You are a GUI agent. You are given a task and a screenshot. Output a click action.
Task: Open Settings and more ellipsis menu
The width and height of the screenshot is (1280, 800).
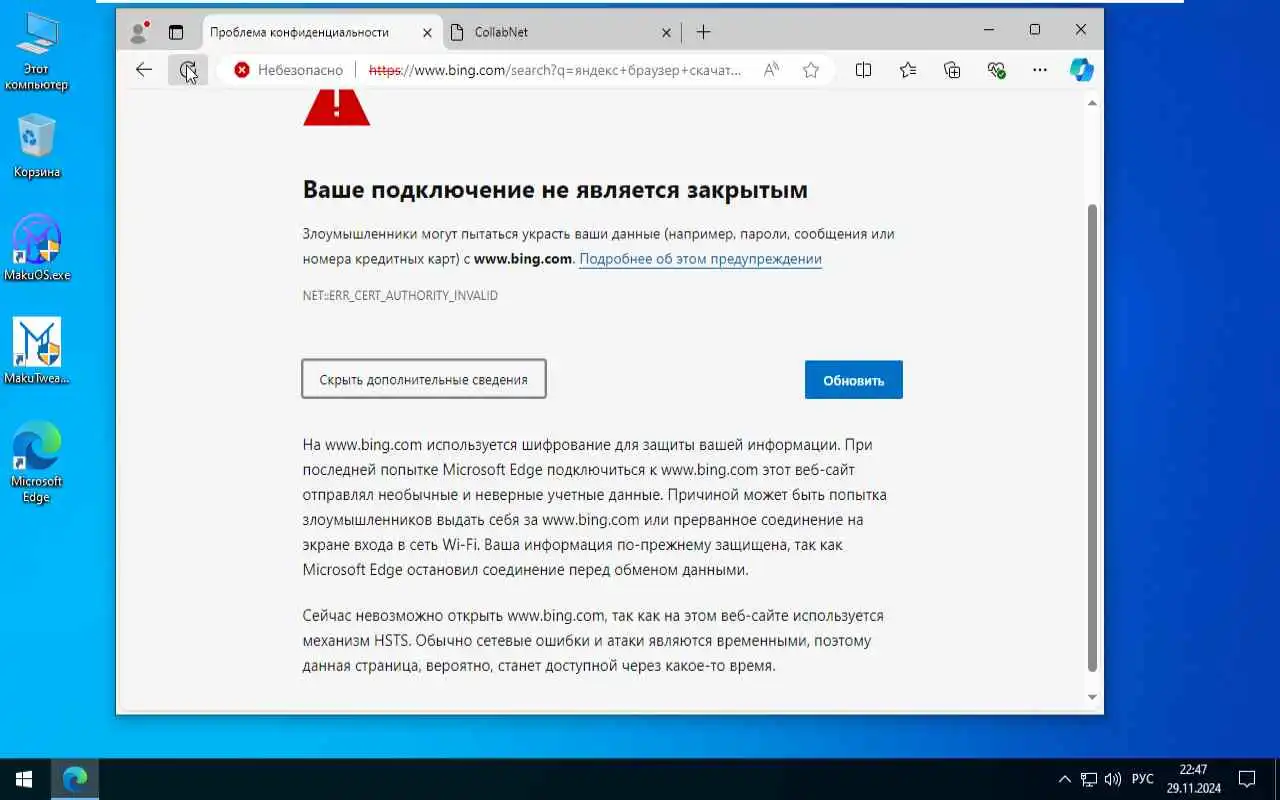click(1040, 70)
